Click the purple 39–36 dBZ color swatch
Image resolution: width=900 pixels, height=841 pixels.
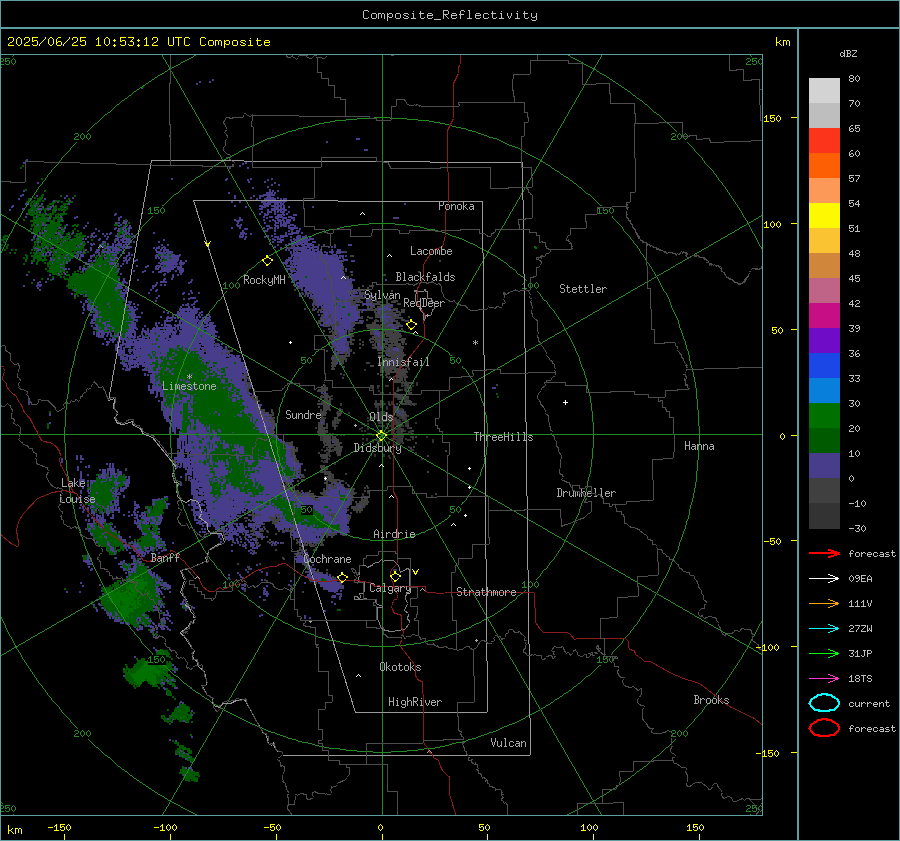point(824,340)
